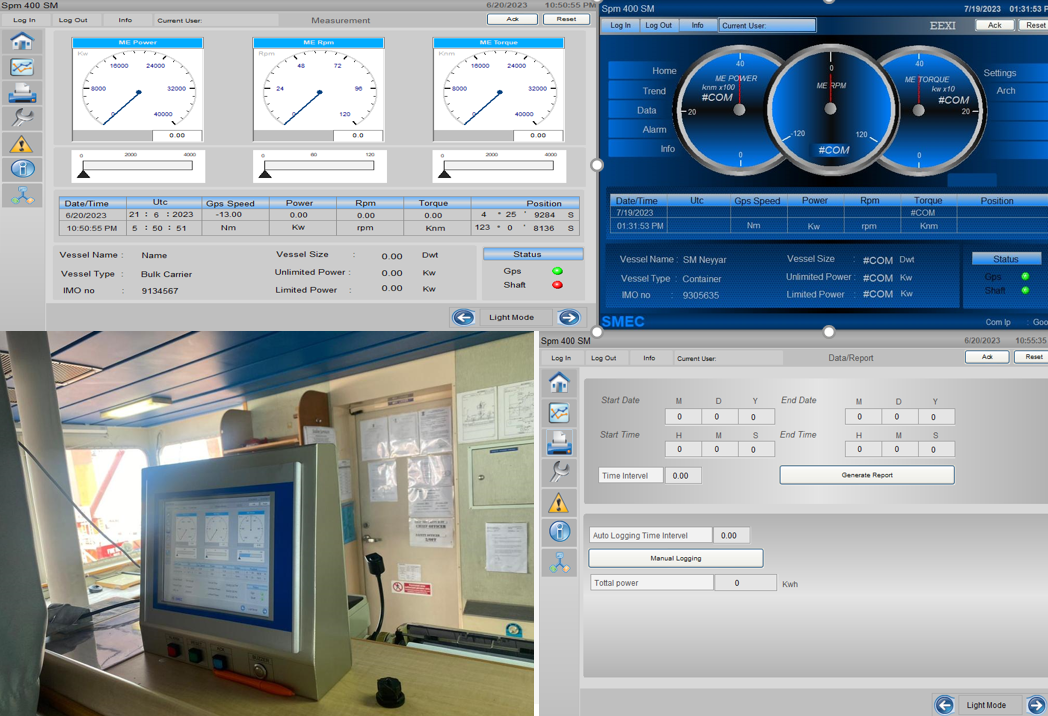Viewport: 1048px width, 716px height.
Task: Click the Auto Logging Time Interval field
Action: coord(650,535)
